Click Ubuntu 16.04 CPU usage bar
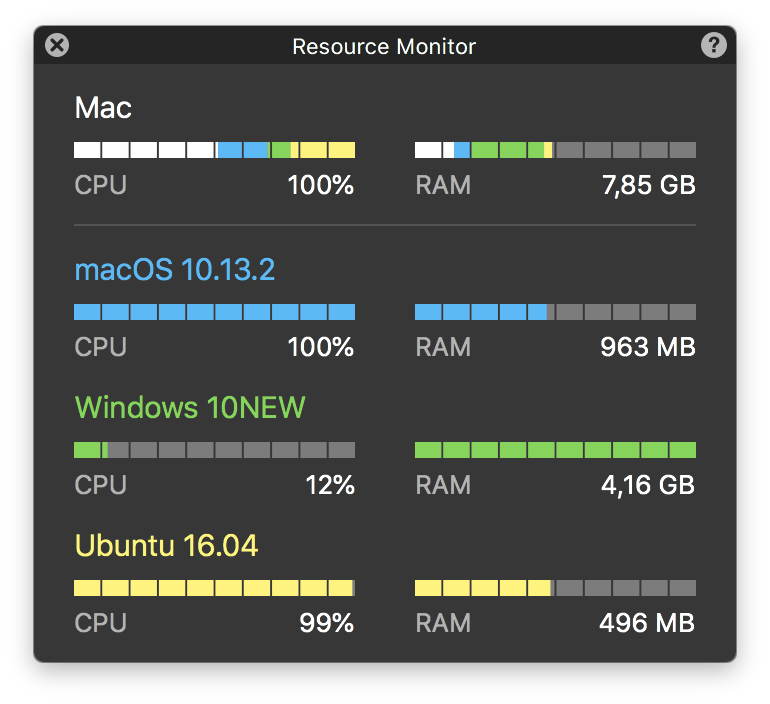This screenshot has height=704, width=770. click(215, 588)
